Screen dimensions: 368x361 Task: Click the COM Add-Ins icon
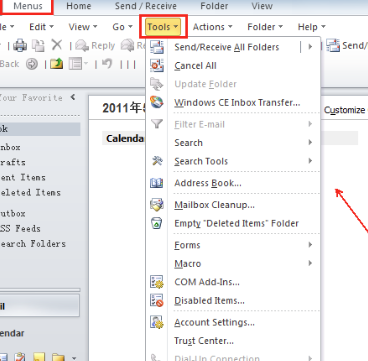[x=157, y=282]
